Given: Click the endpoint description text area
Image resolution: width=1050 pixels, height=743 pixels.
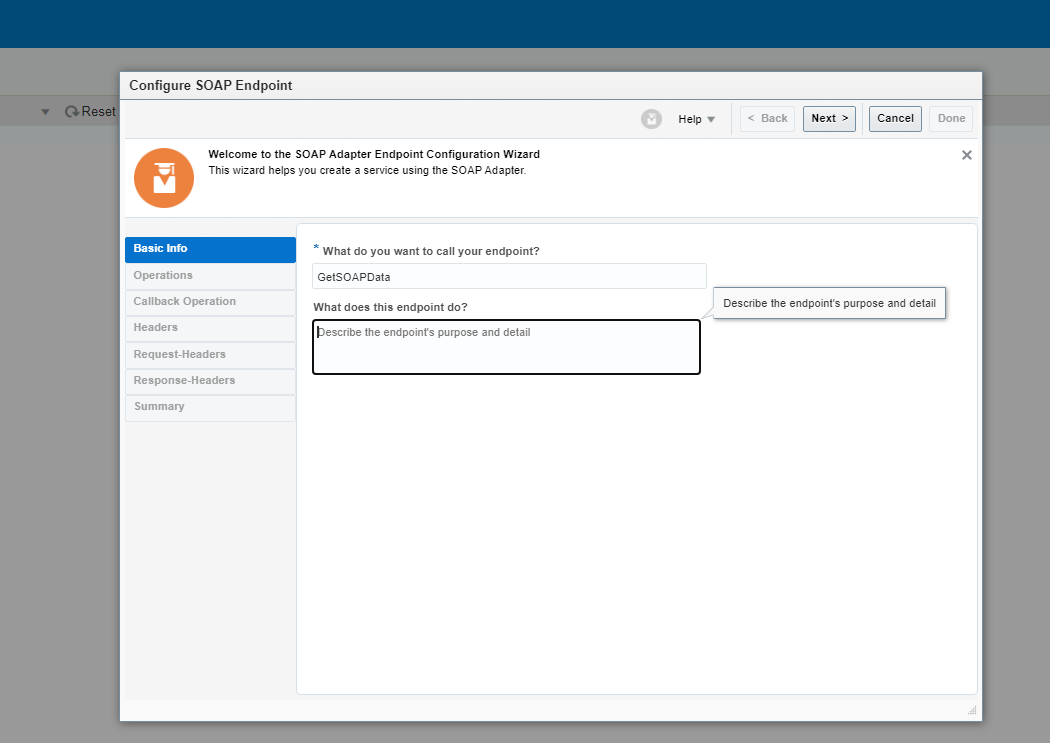Looking at the screenshot, I should (x=506, y=347).
